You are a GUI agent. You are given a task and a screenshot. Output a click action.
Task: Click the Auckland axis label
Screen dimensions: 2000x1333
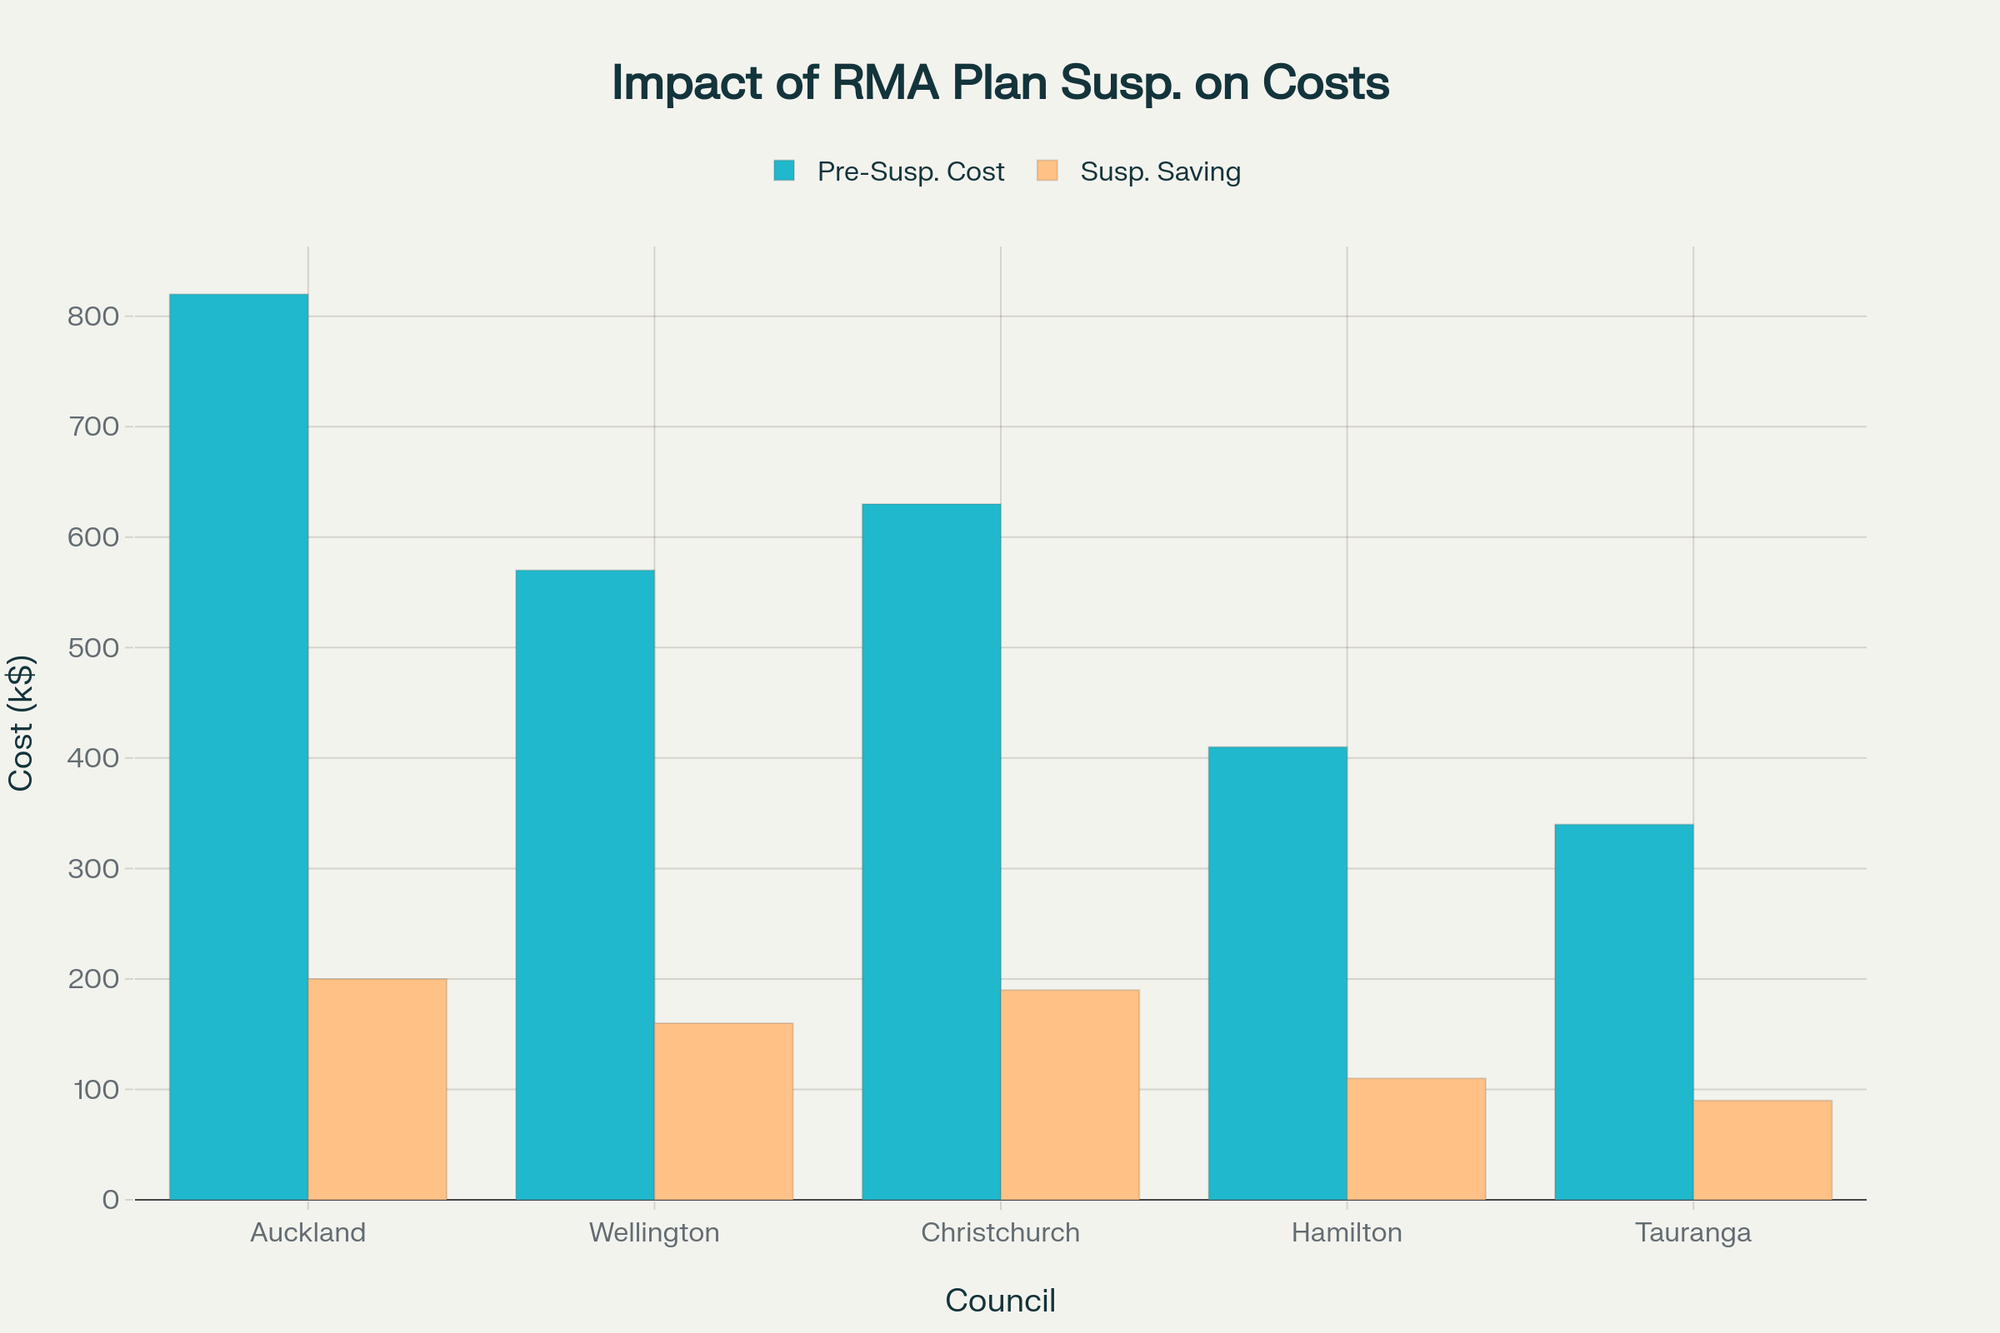(310, 1233)
